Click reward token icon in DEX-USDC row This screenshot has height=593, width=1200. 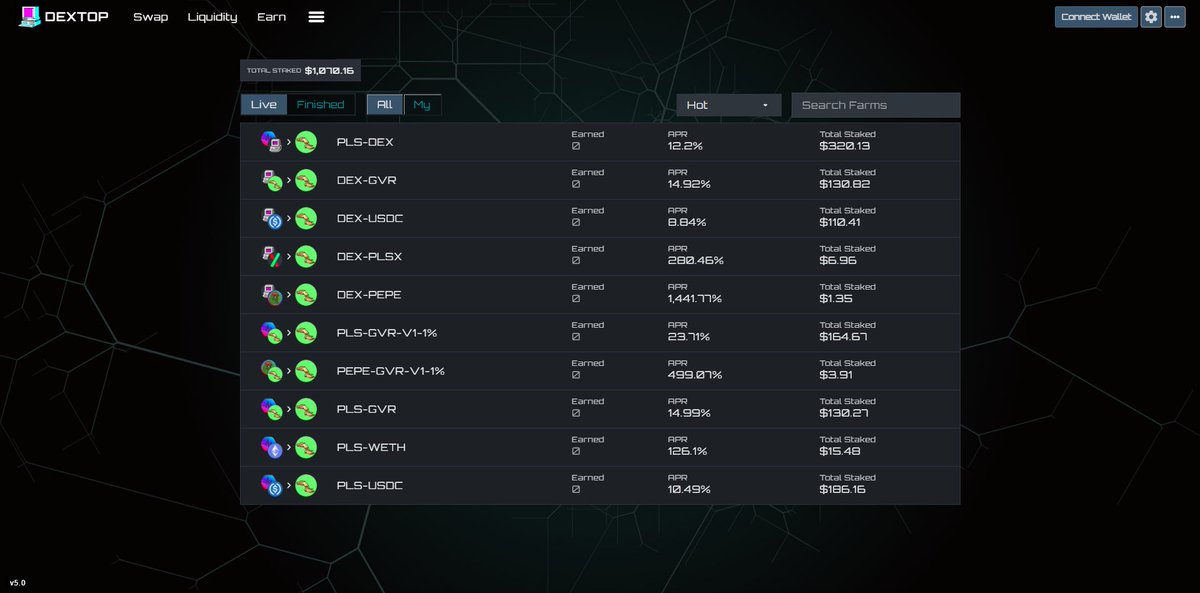click(x=306, y=219)
